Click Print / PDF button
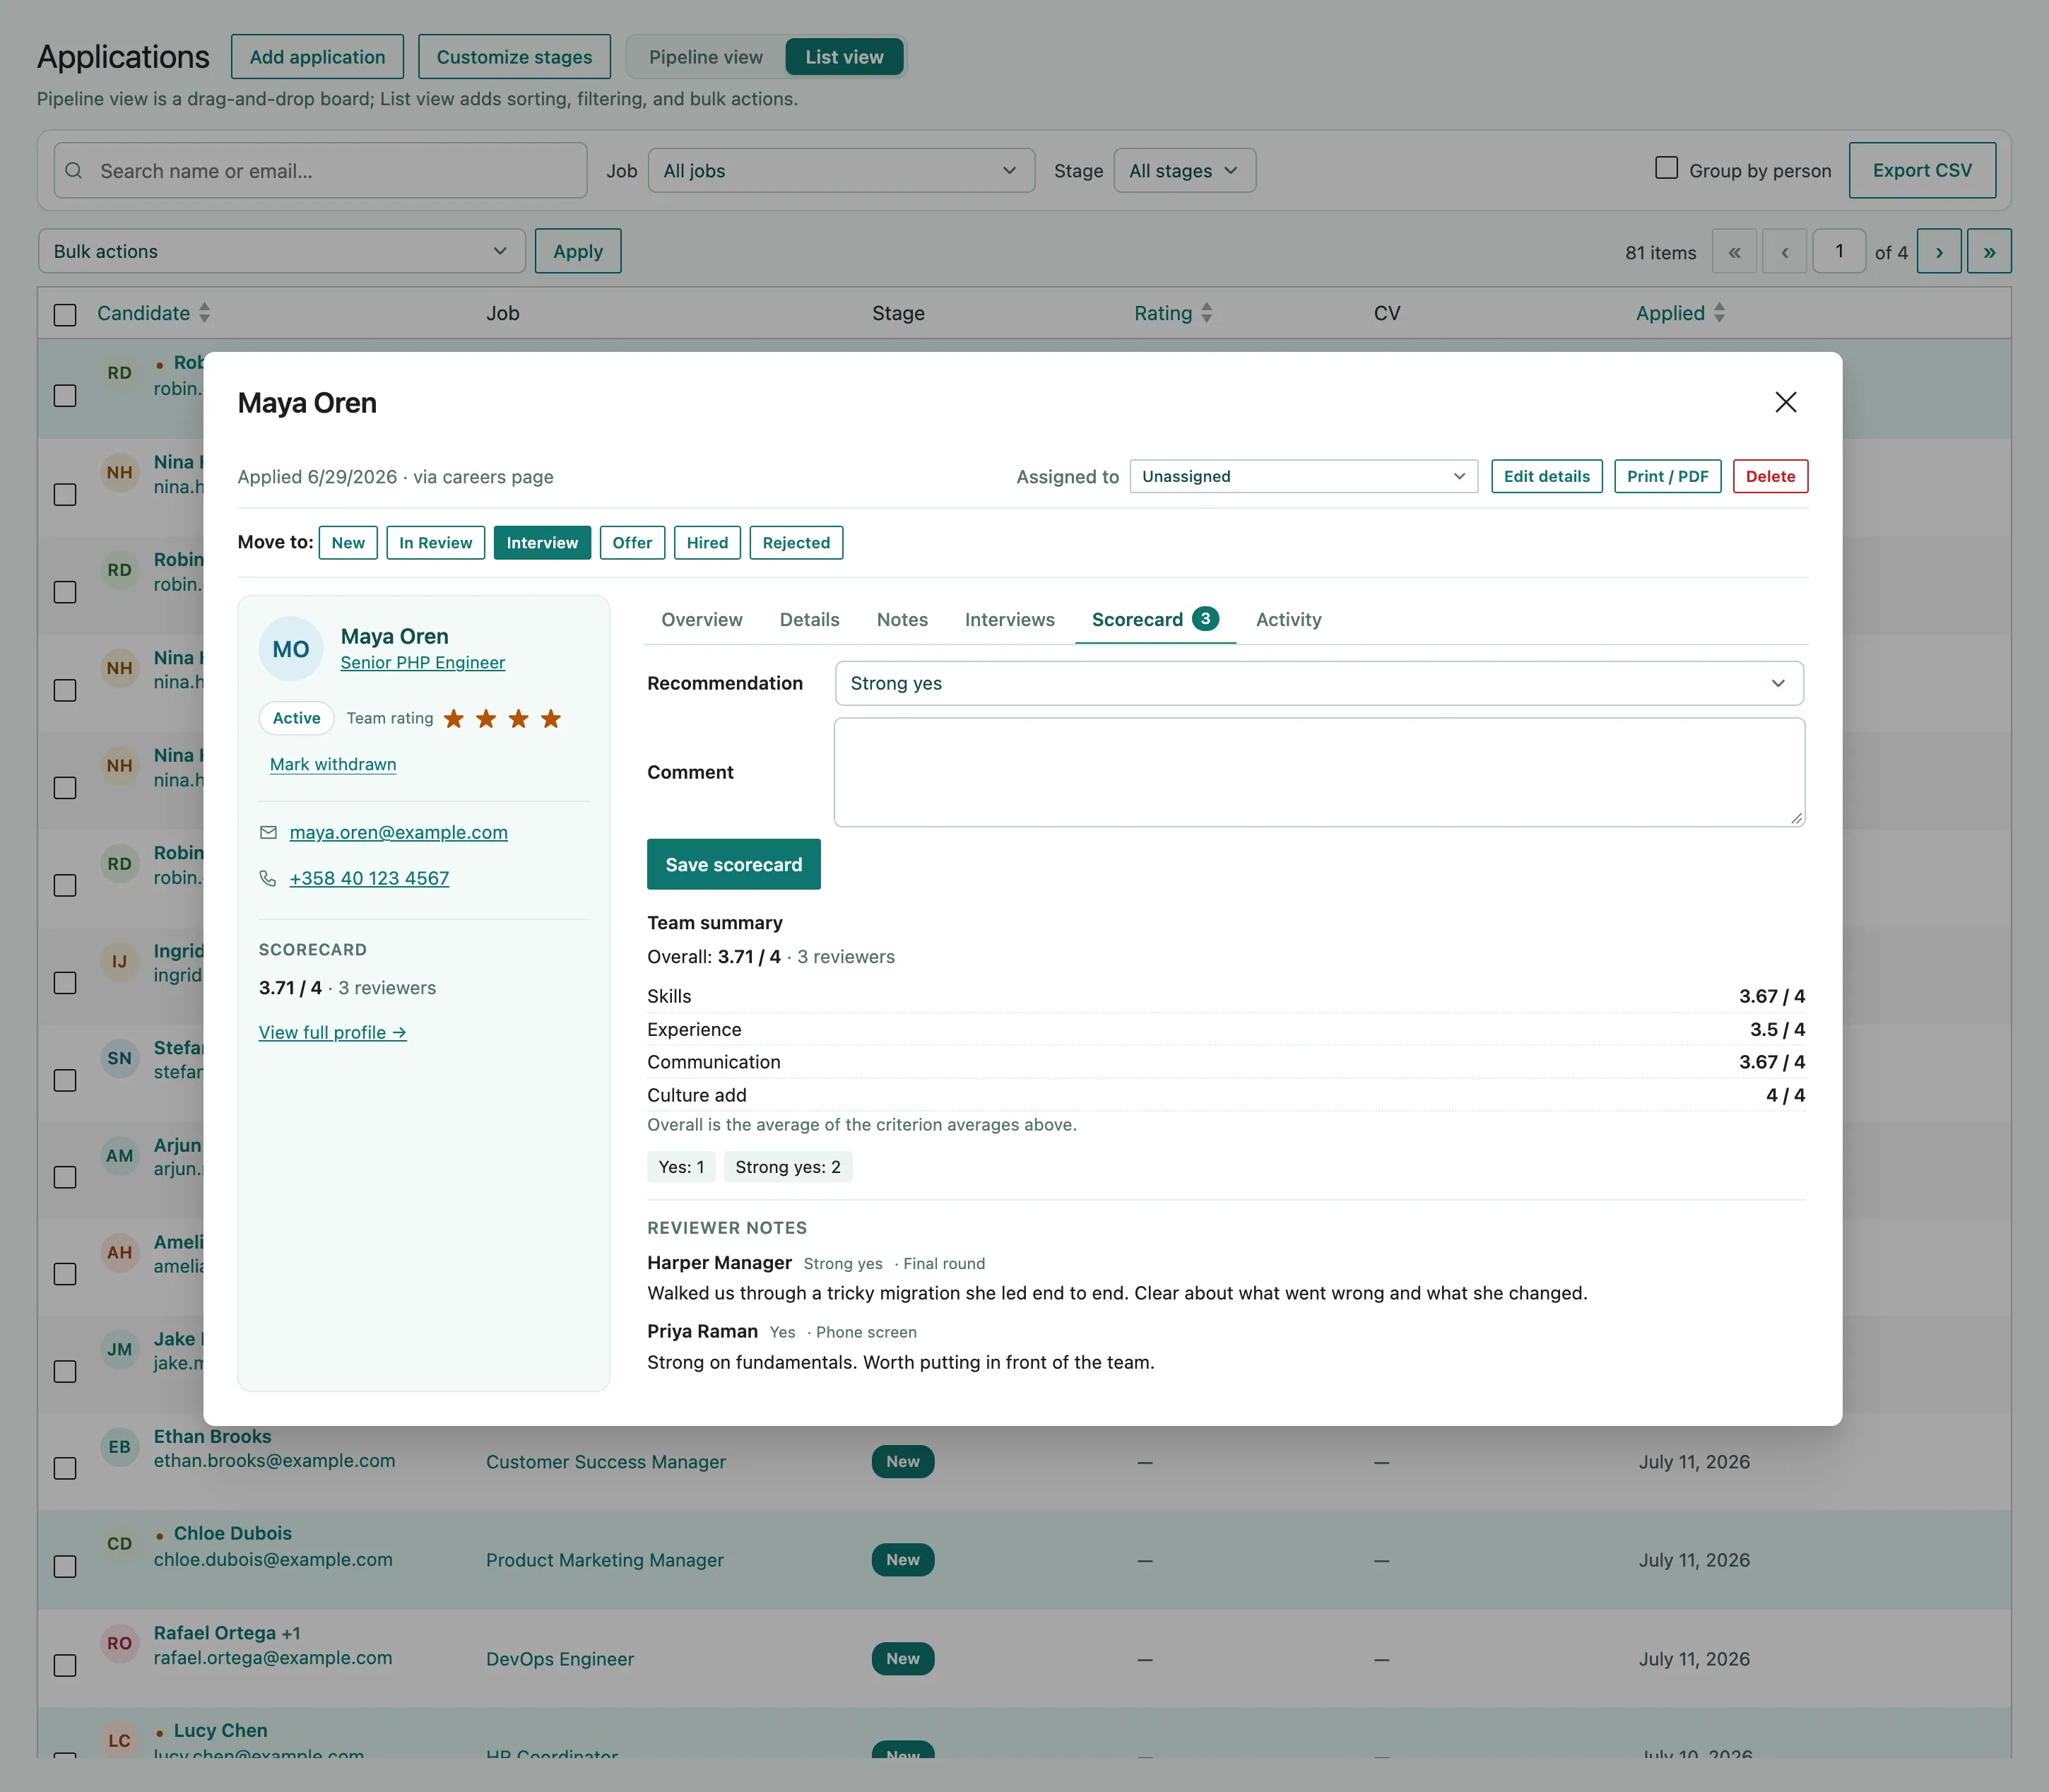 tap(1667, 476)
